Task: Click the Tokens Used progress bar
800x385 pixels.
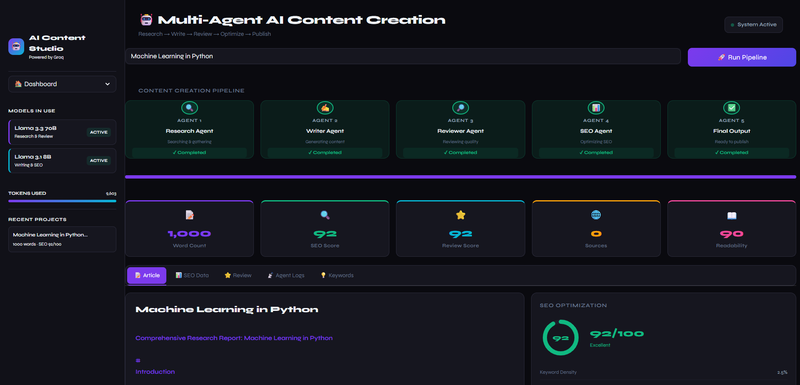Action: [62, 201]
